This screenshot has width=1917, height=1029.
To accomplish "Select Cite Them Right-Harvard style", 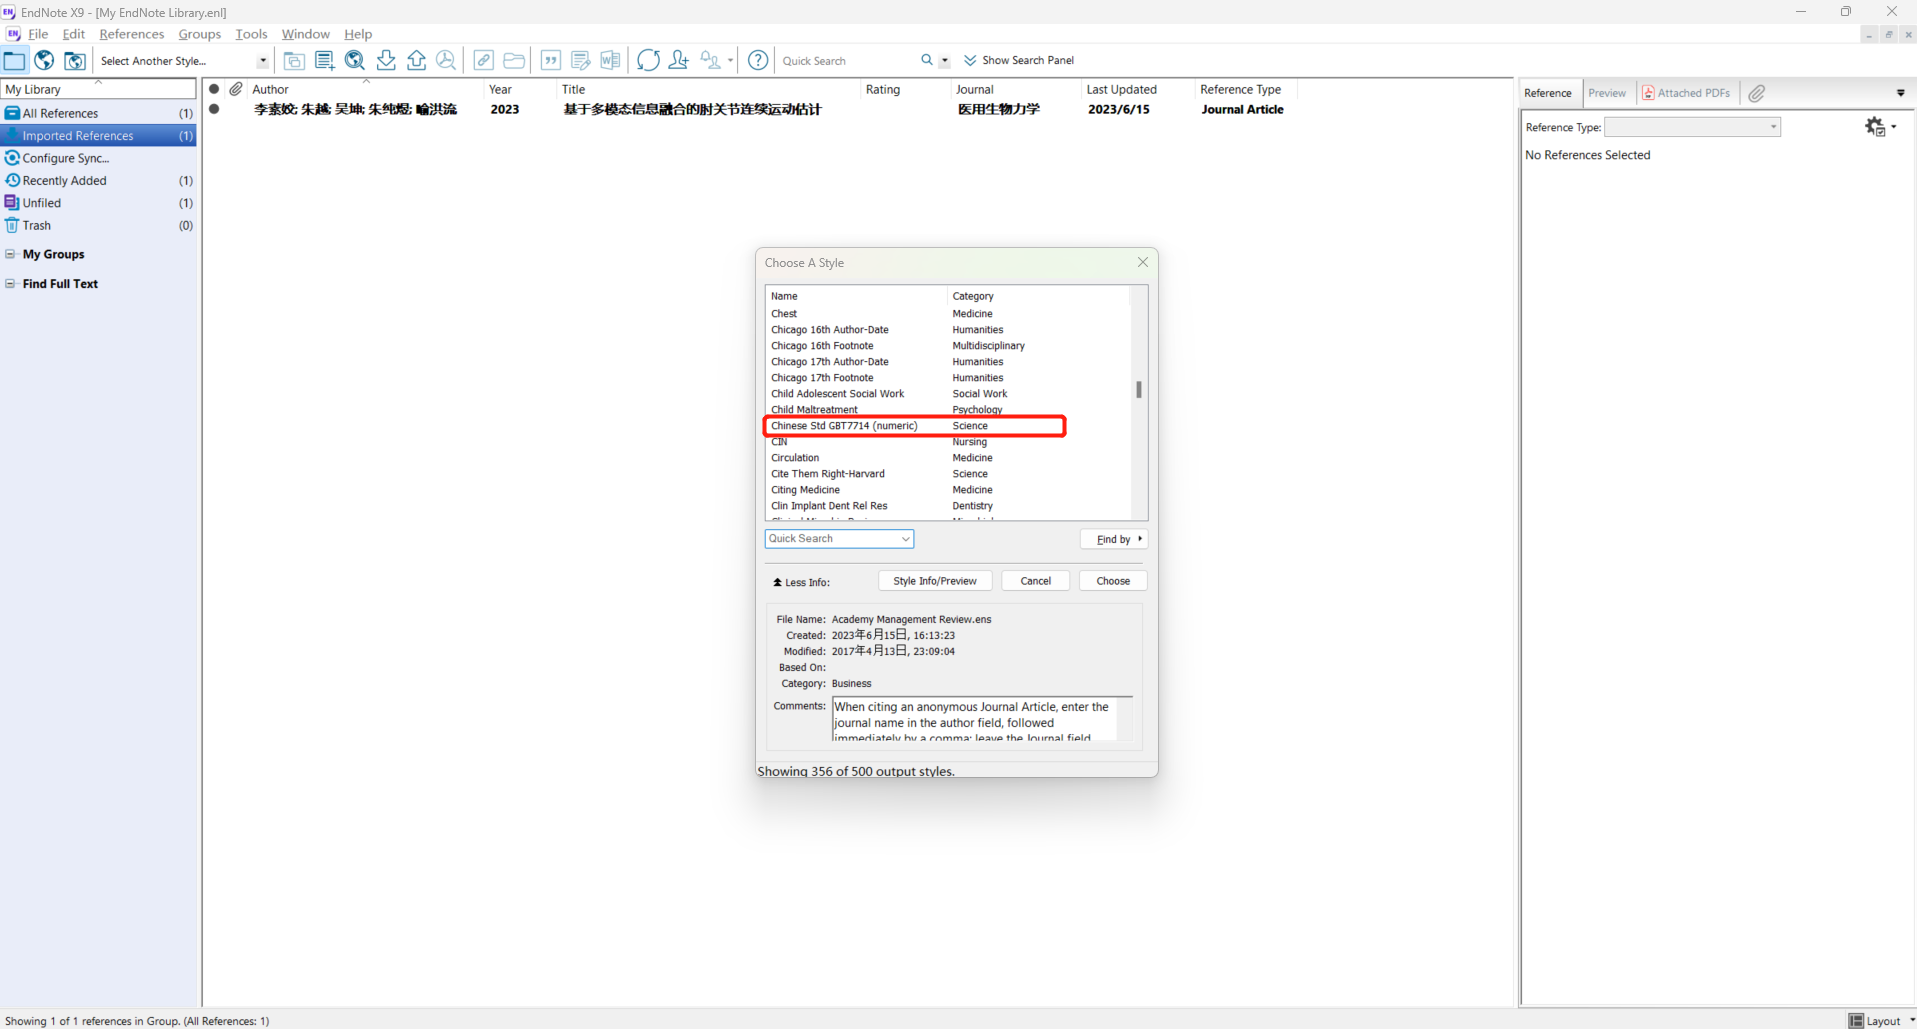I will (x=948, y=474).
